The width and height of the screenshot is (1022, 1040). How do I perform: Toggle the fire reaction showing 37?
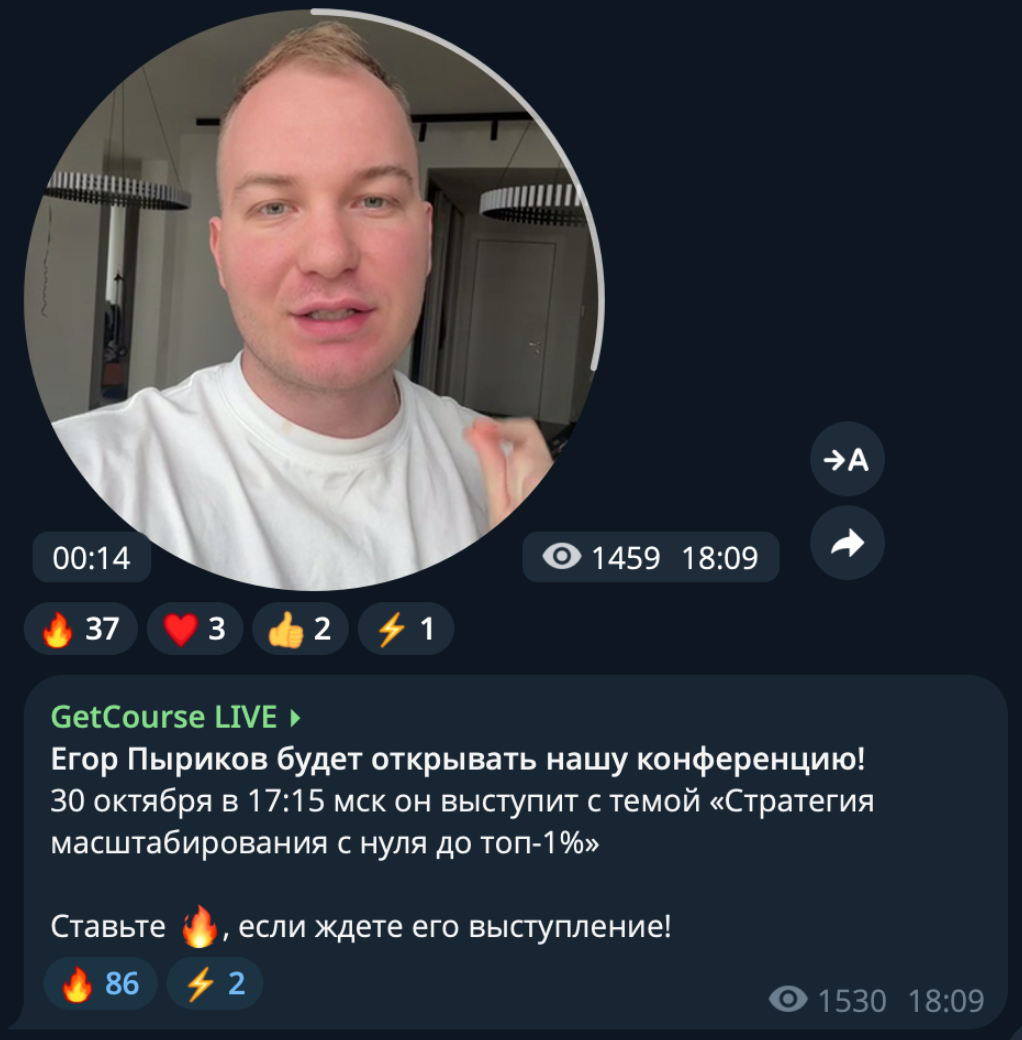(81, 628)
